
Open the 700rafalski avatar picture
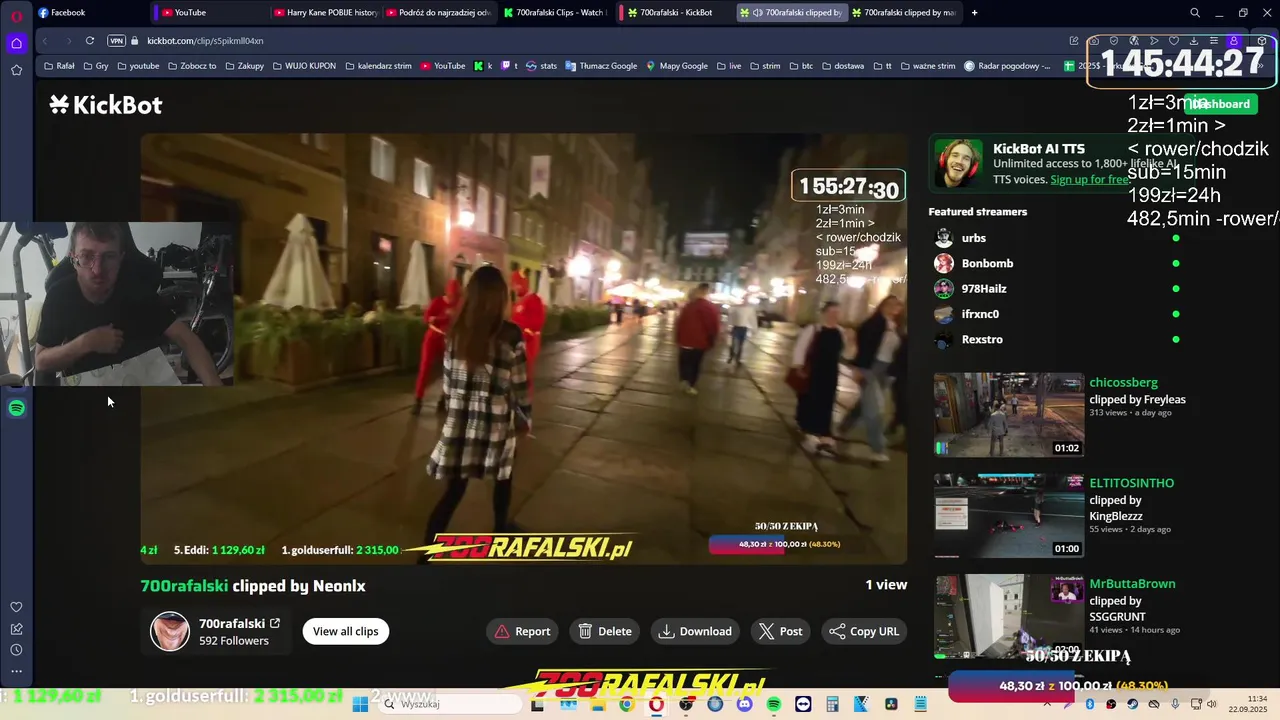tap(170, 631)
